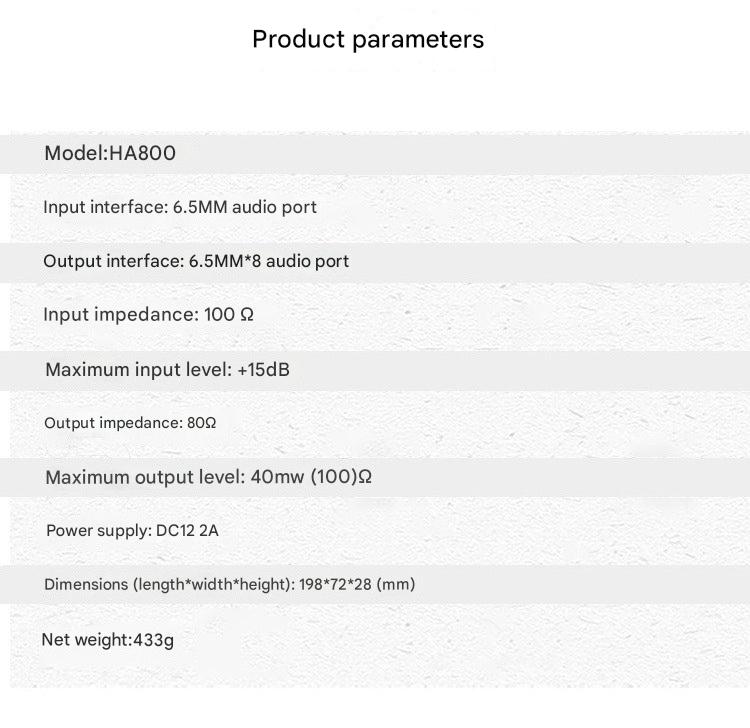Click the Maximum output level label
This screenshot has width=750, height=728.
pyautogui.click(x=142, y=477)
